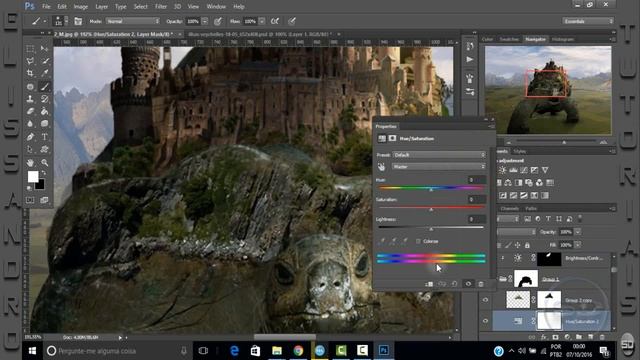Viewport: 640px width, 360px height.
Task: Open the Brush Preset picker
Action: pos(61,21)
